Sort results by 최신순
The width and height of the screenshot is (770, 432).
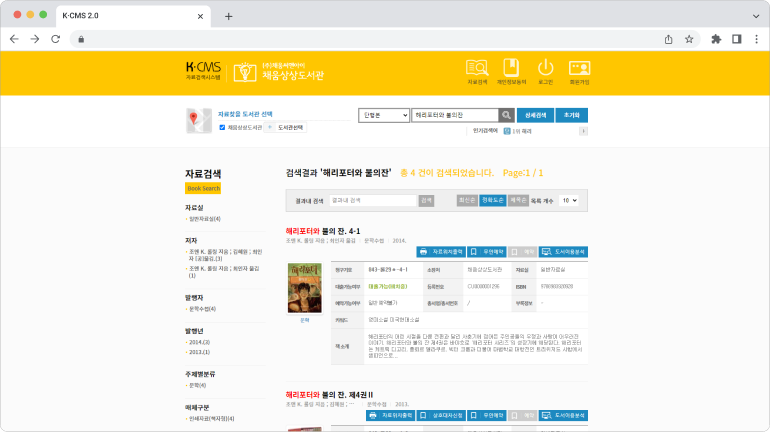coord(467,200)
